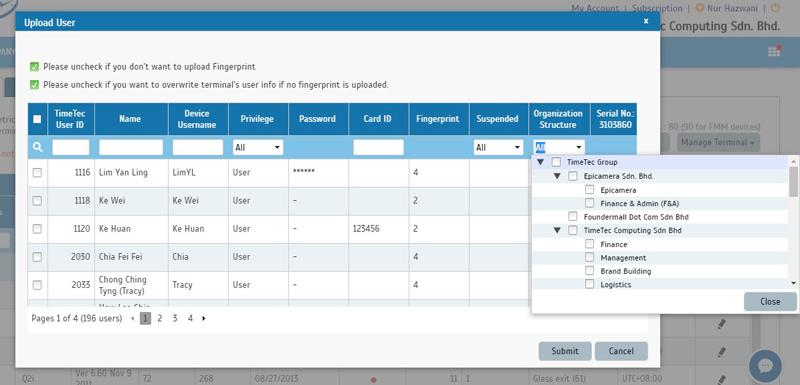Click the Card ID filter field
This screenshot has height=385, width=800.
[379, 147]
